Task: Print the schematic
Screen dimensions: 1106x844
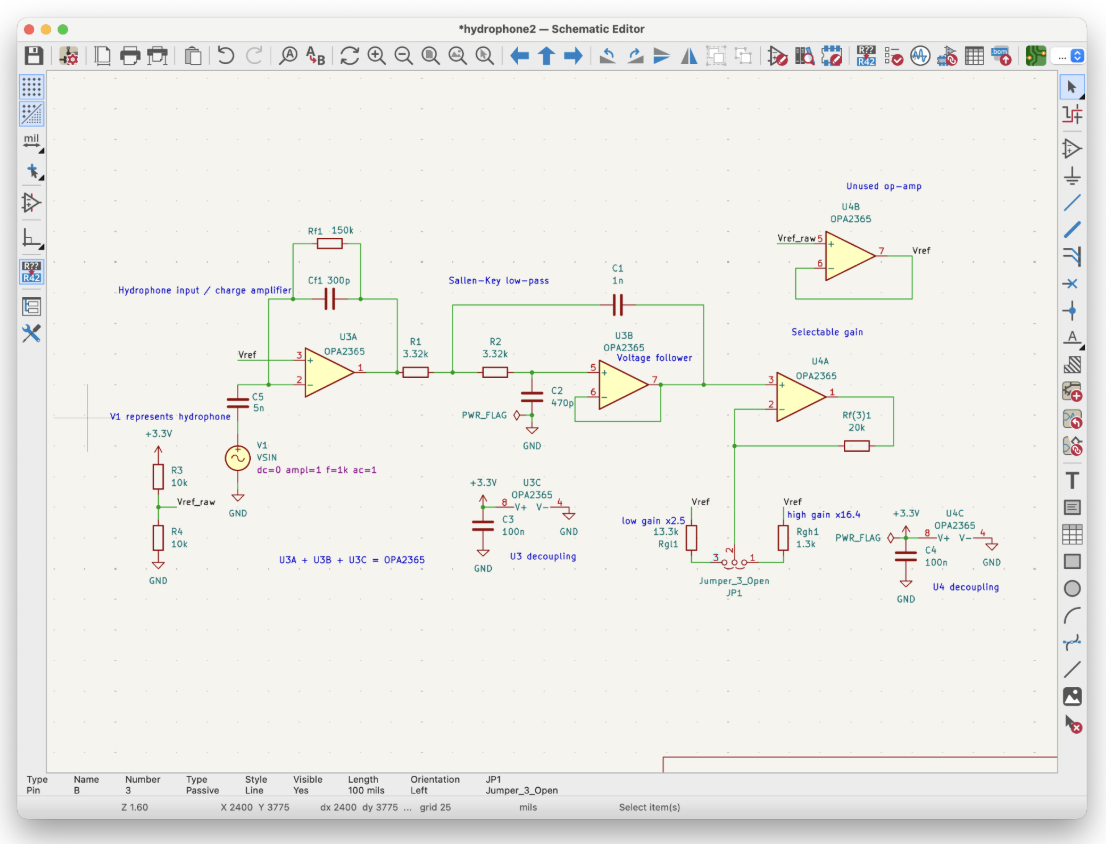Action: pyautogui.click(x=130, y=56)
